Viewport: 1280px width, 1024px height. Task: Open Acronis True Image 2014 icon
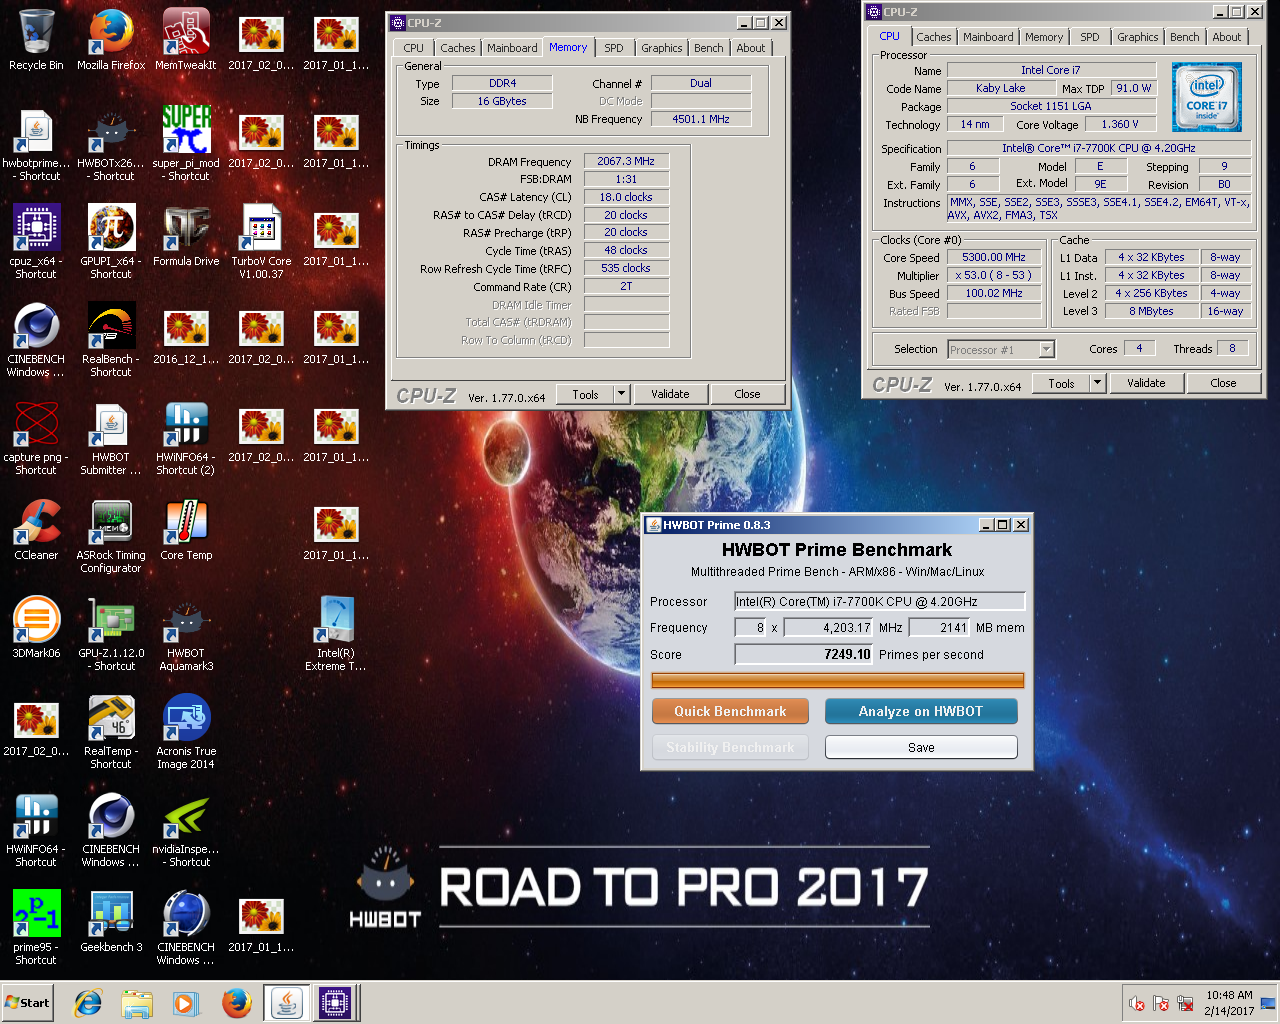186,732
